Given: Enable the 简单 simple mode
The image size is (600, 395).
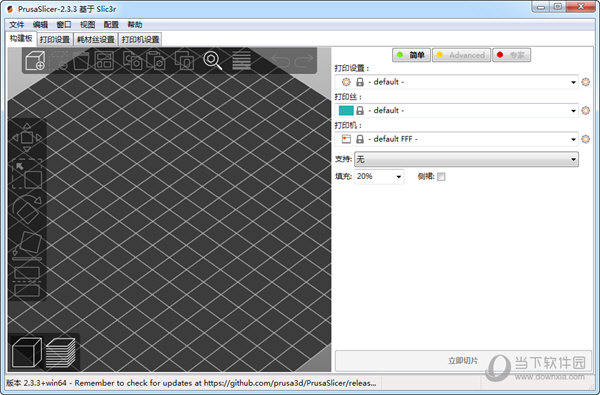Looking at the screenshot, I should pyautogui.click(x=411, y=55).
